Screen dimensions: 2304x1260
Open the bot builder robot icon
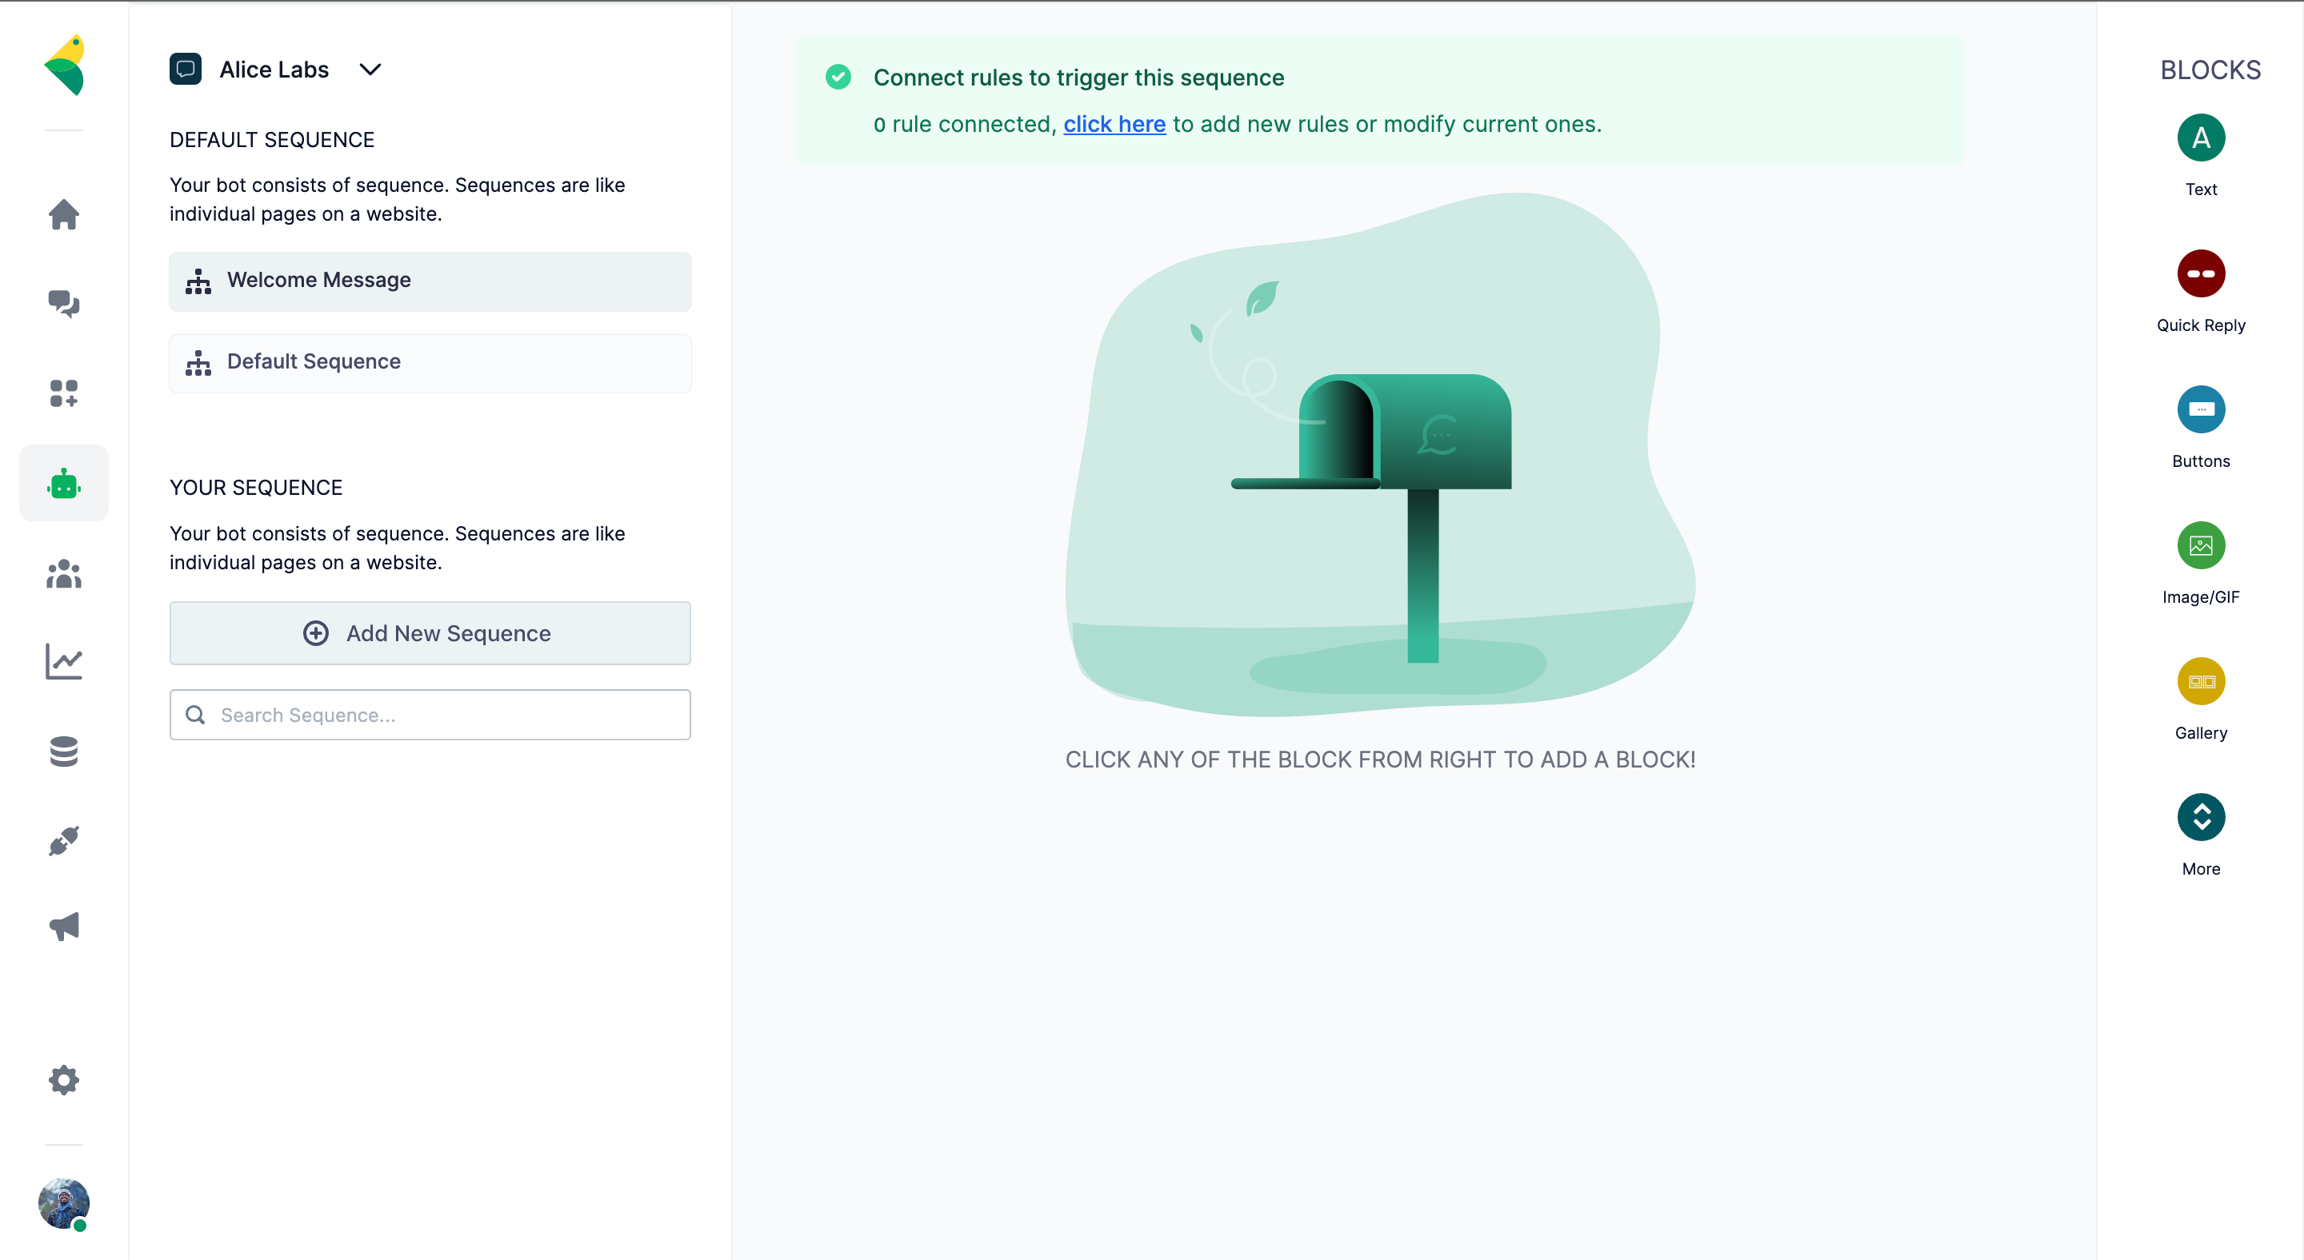(x=64, y=484)
